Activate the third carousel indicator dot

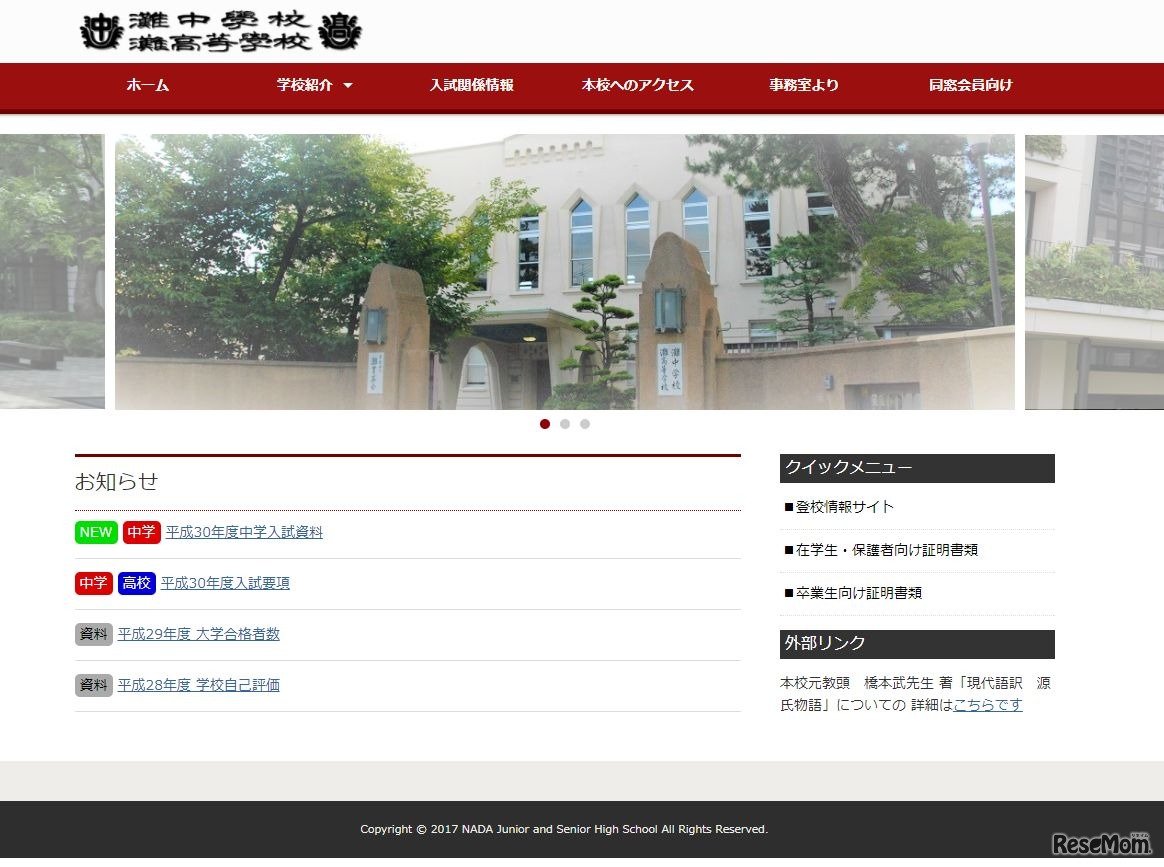tap(585, 424)
